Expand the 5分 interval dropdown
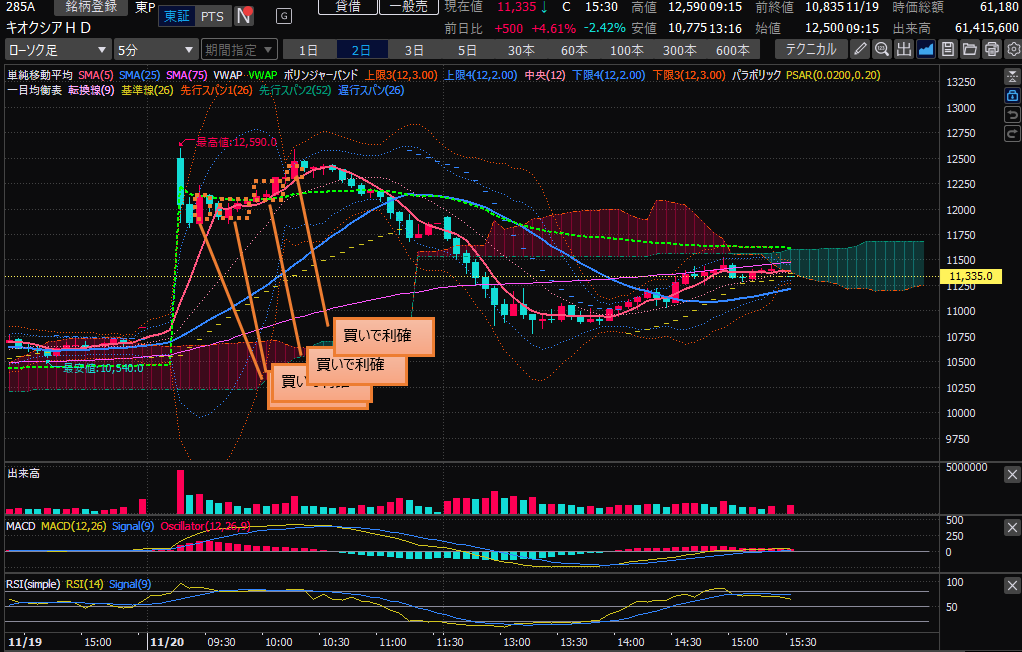This screenshot has height=652, width=1022. 155,49
